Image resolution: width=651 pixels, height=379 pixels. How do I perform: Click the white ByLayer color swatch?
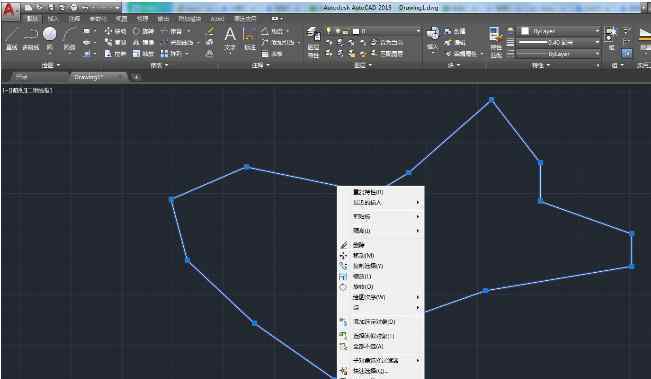(525, 31)
